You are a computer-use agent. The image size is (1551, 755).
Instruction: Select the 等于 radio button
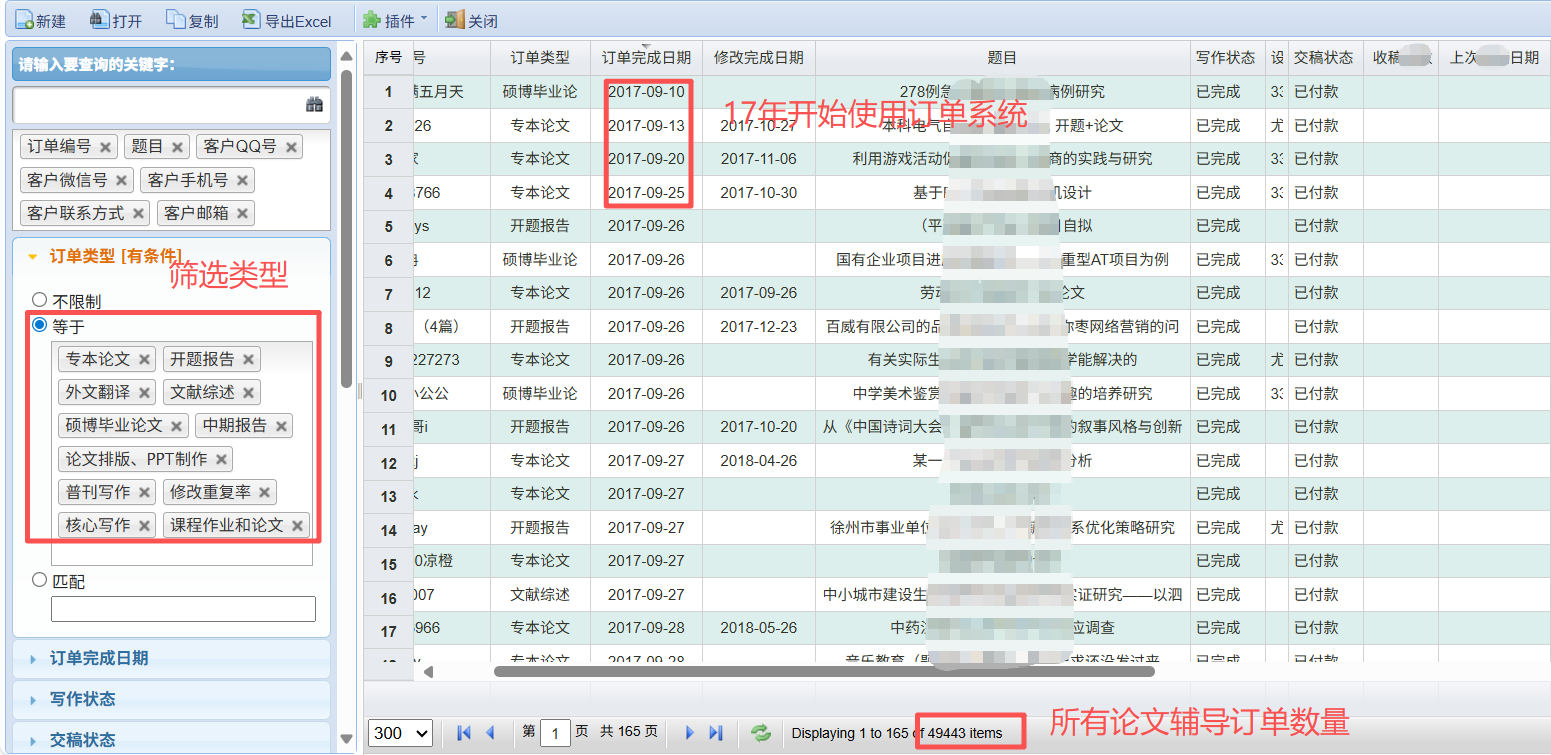[x=38, y=325]
